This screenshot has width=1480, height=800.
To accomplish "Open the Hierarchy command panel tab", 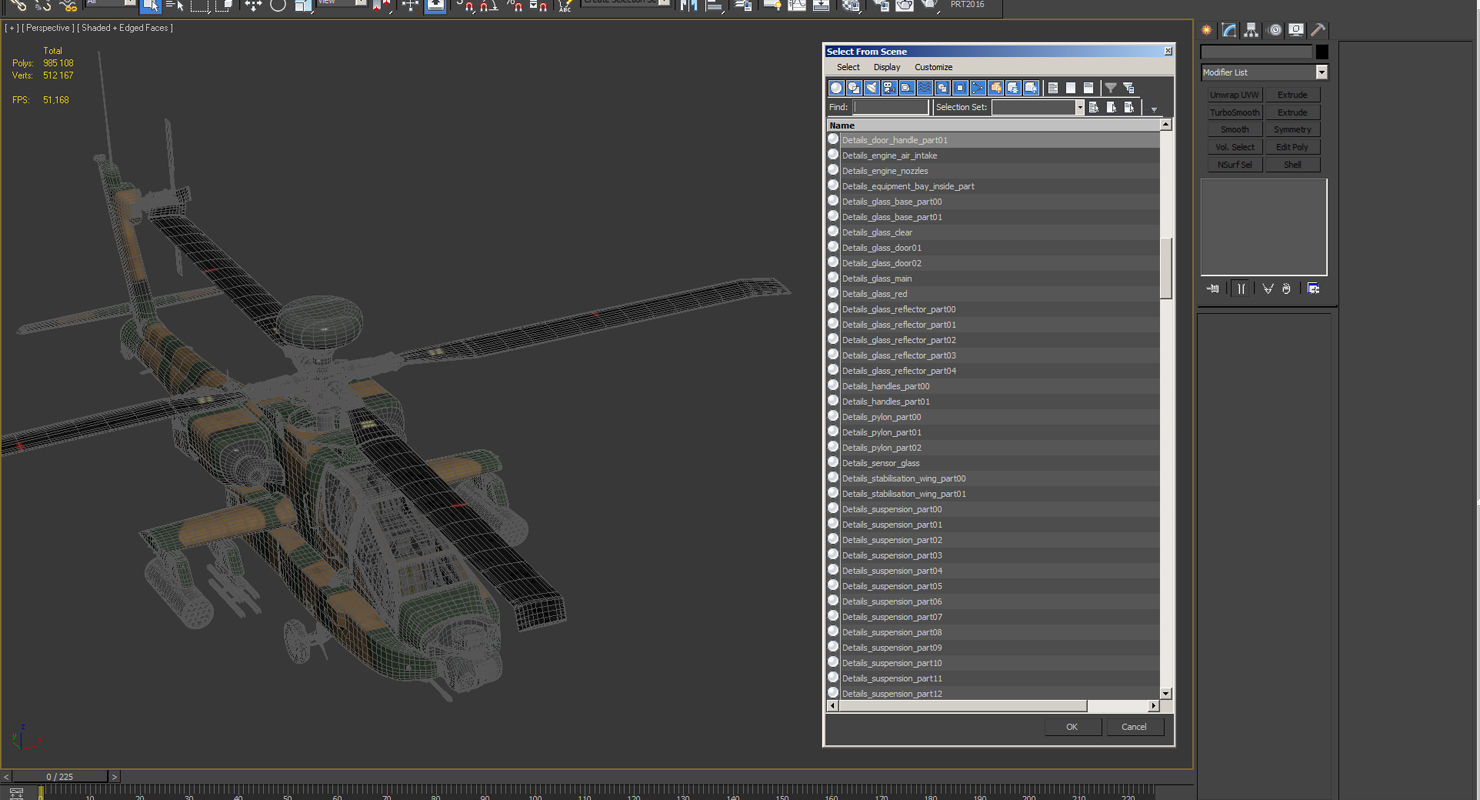I will click(x=1251, y=30).
